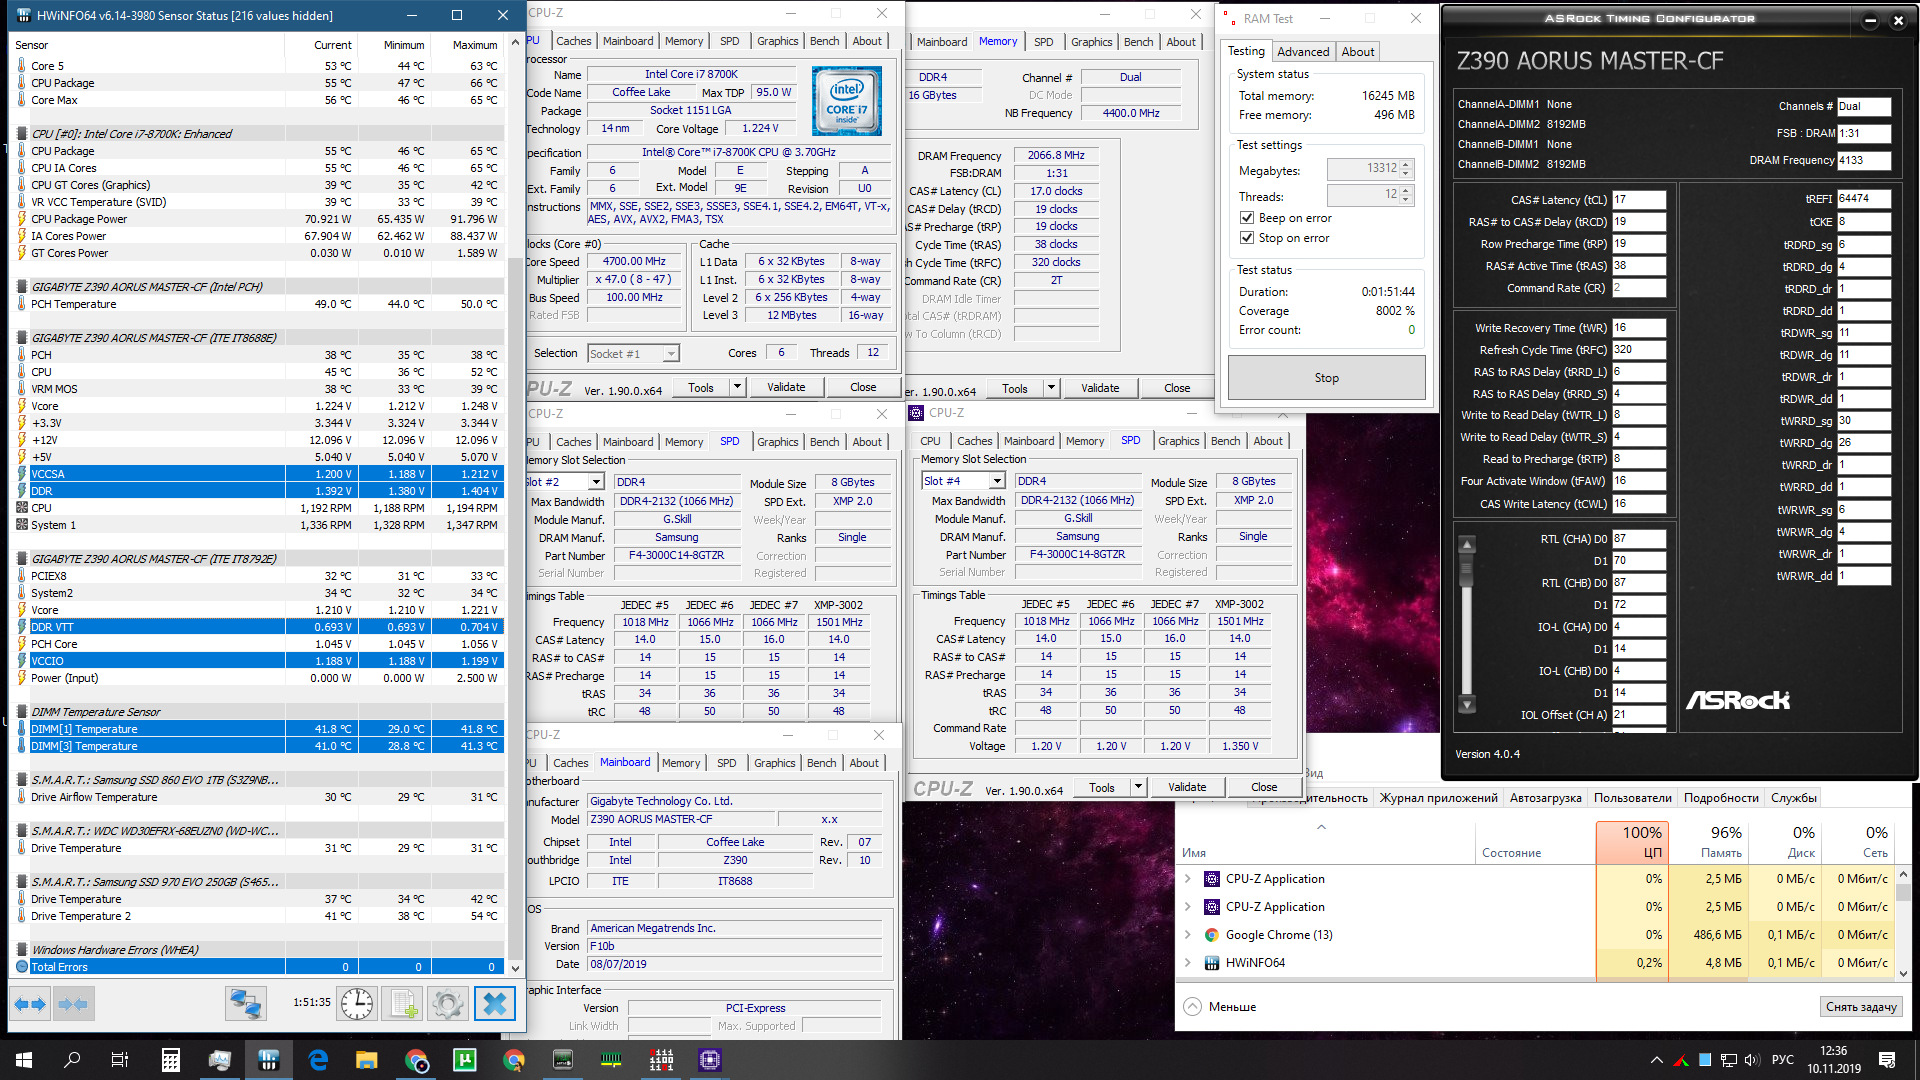Click Microsoft Edge taskbar icon

318,1060
